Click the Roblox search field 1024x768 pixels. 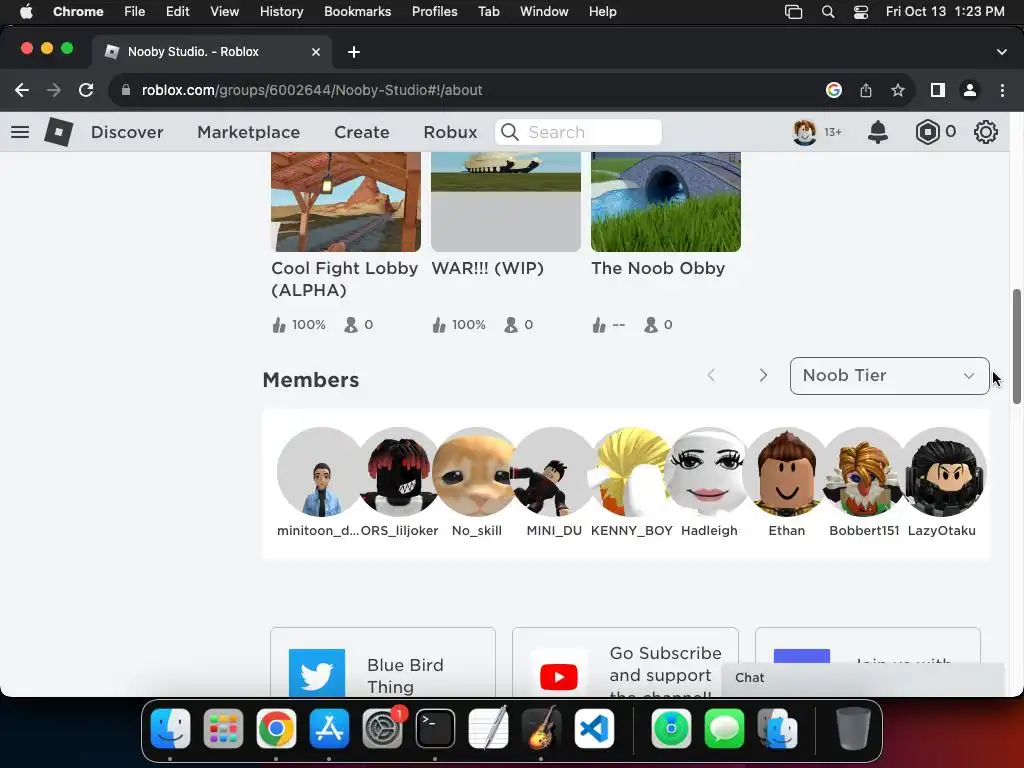tap(579, 132)
